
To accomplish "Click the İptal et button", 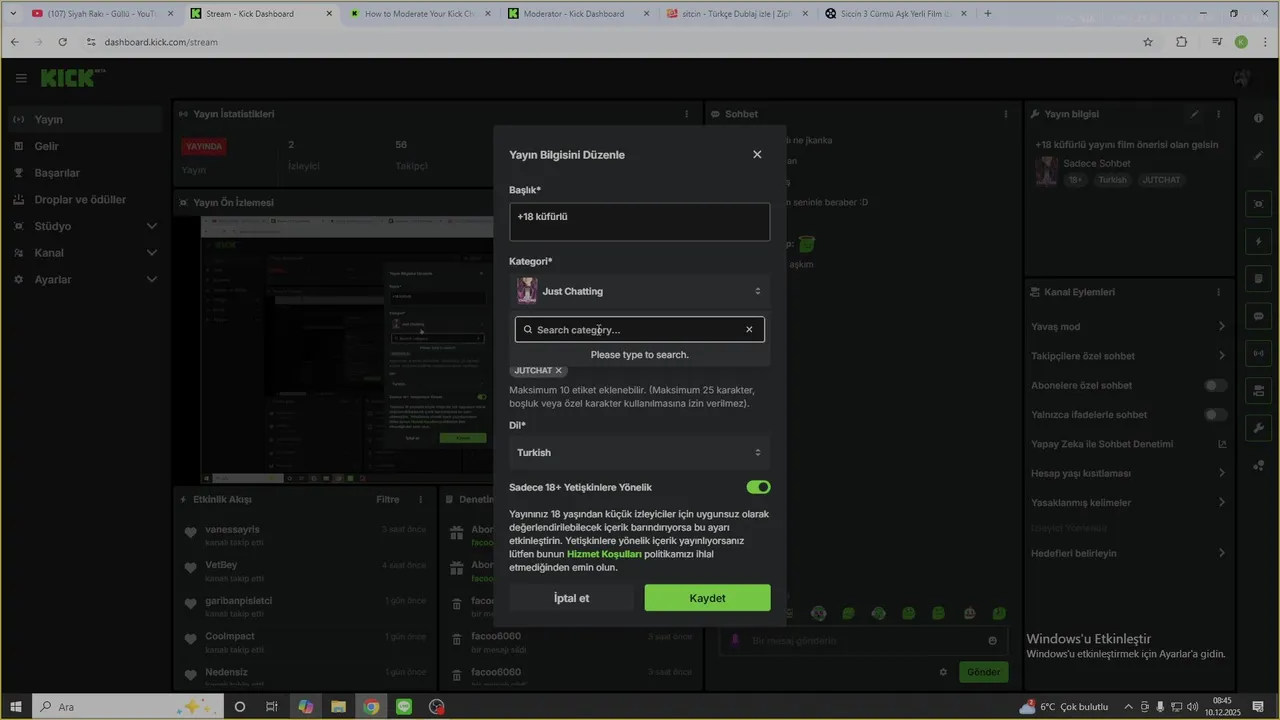I will (571, 598).
